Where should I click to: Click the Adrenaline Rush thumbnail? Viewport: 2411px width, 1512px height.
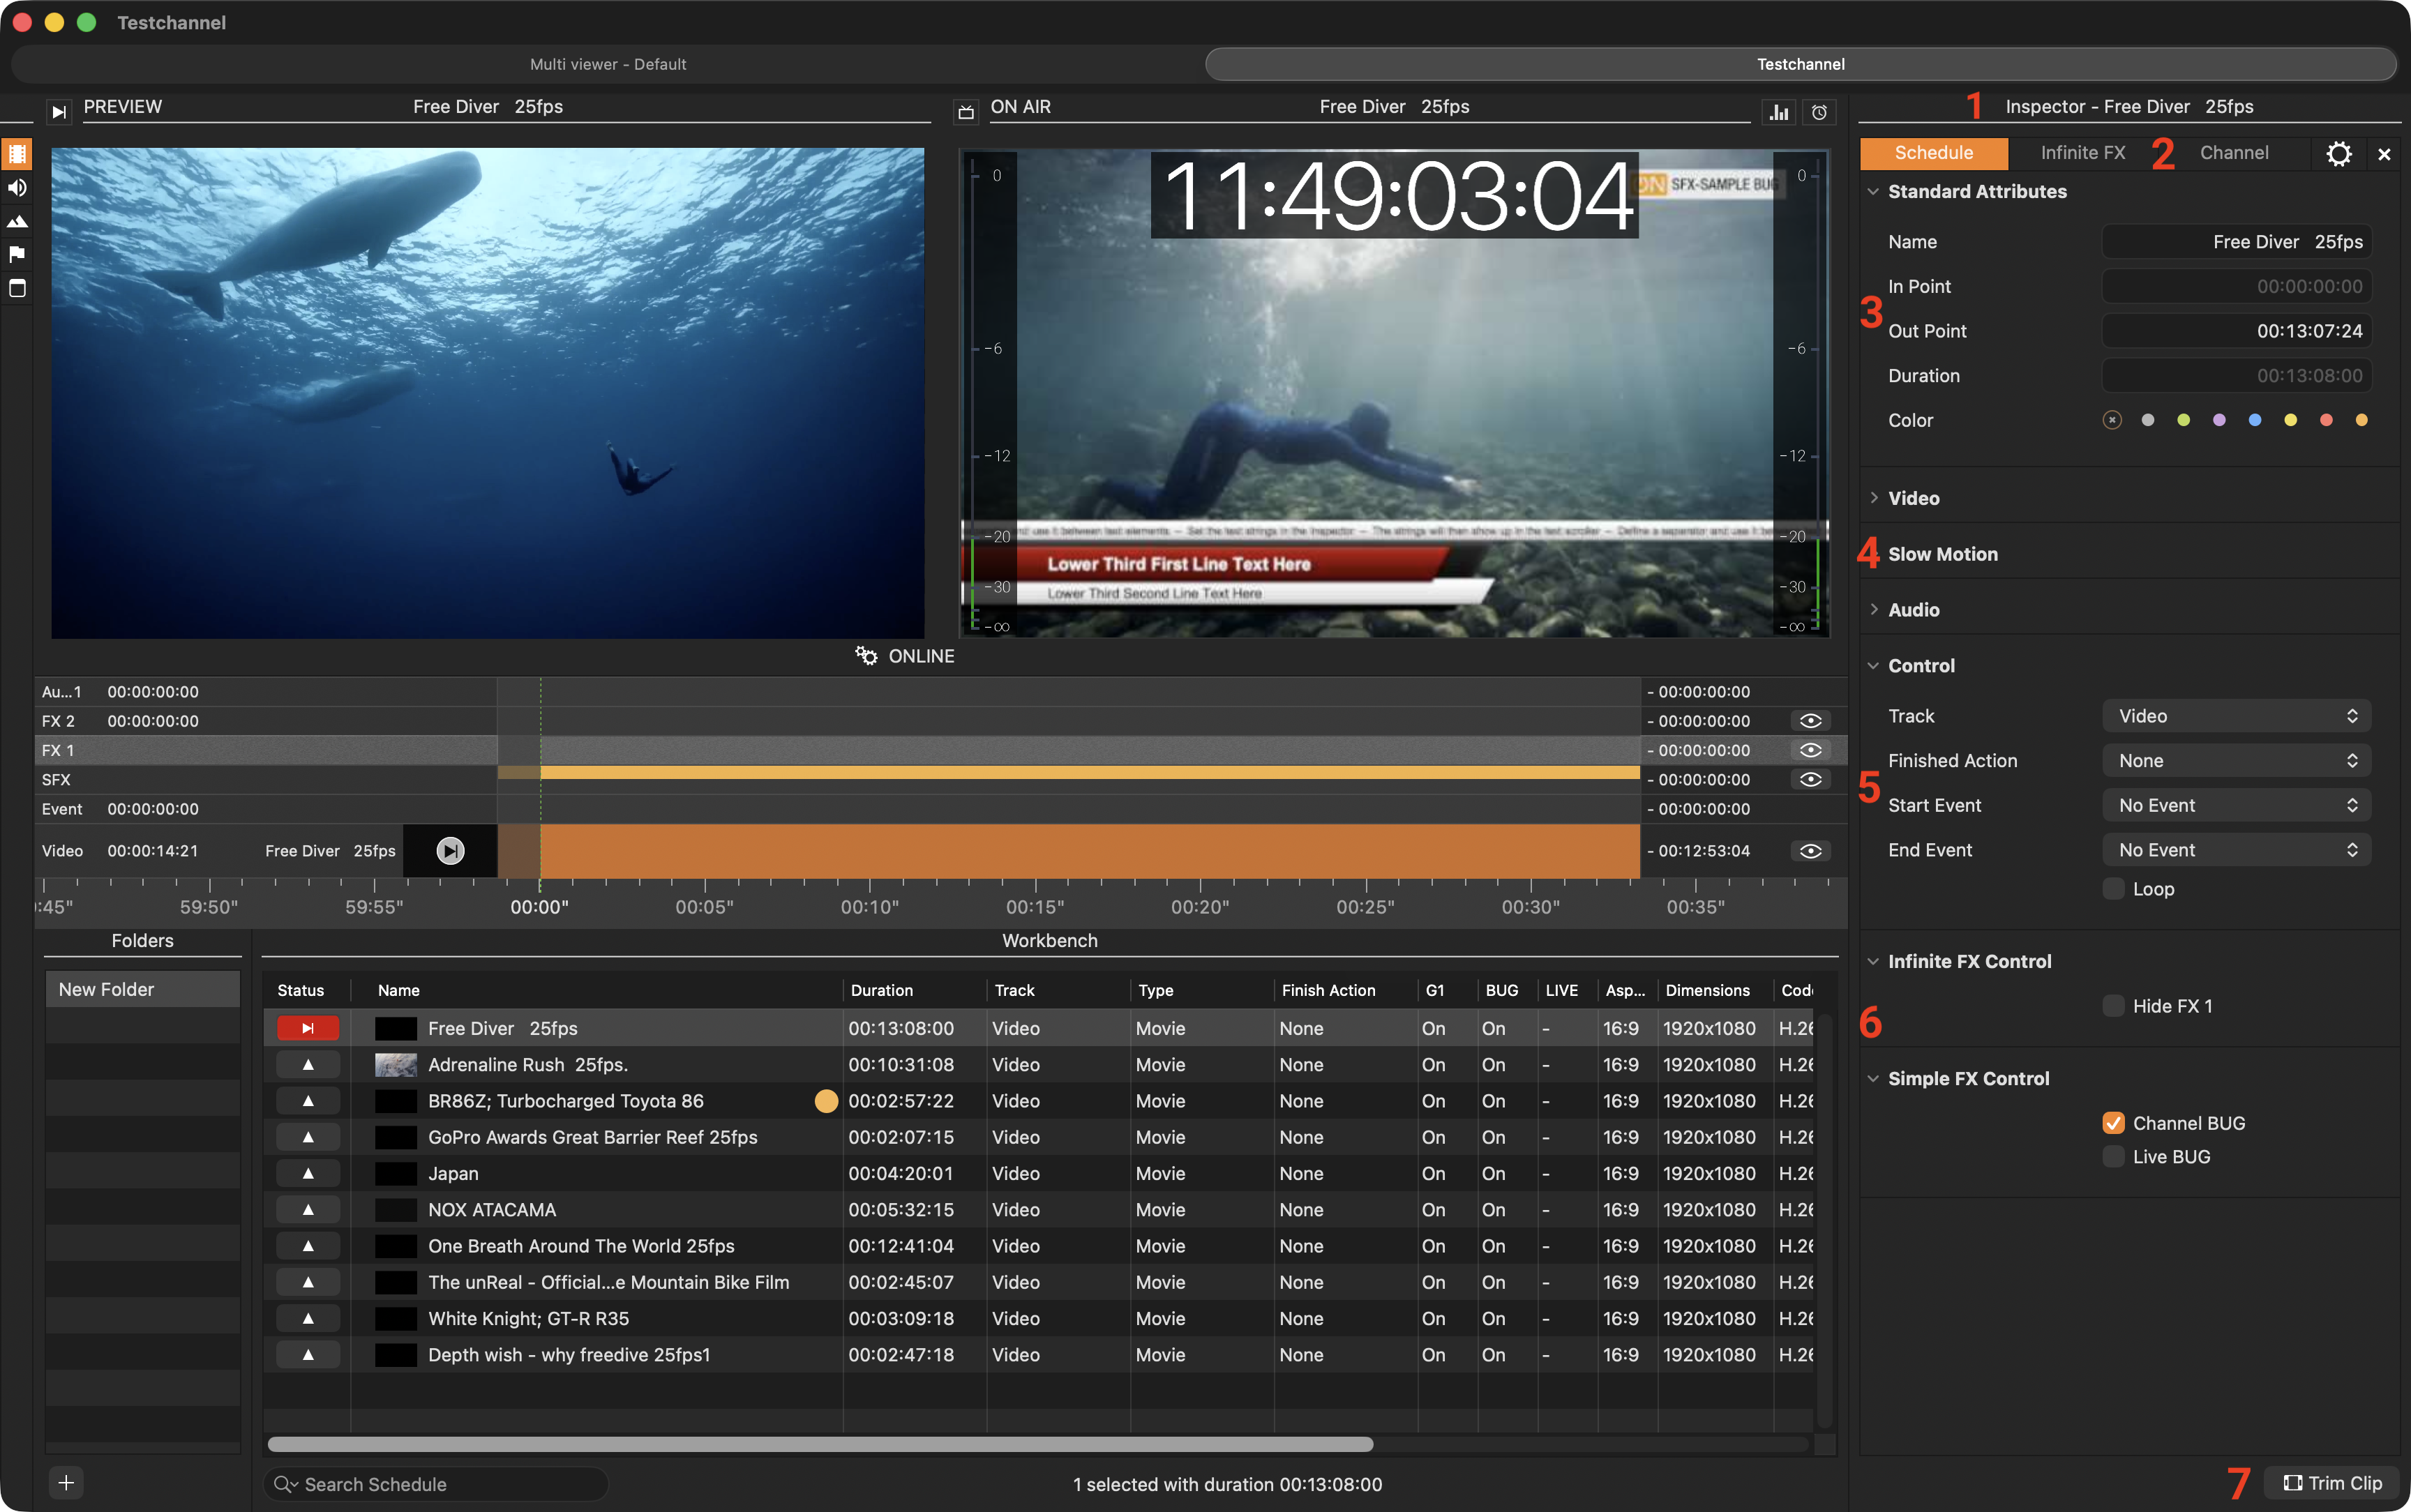coord(396,1064)
